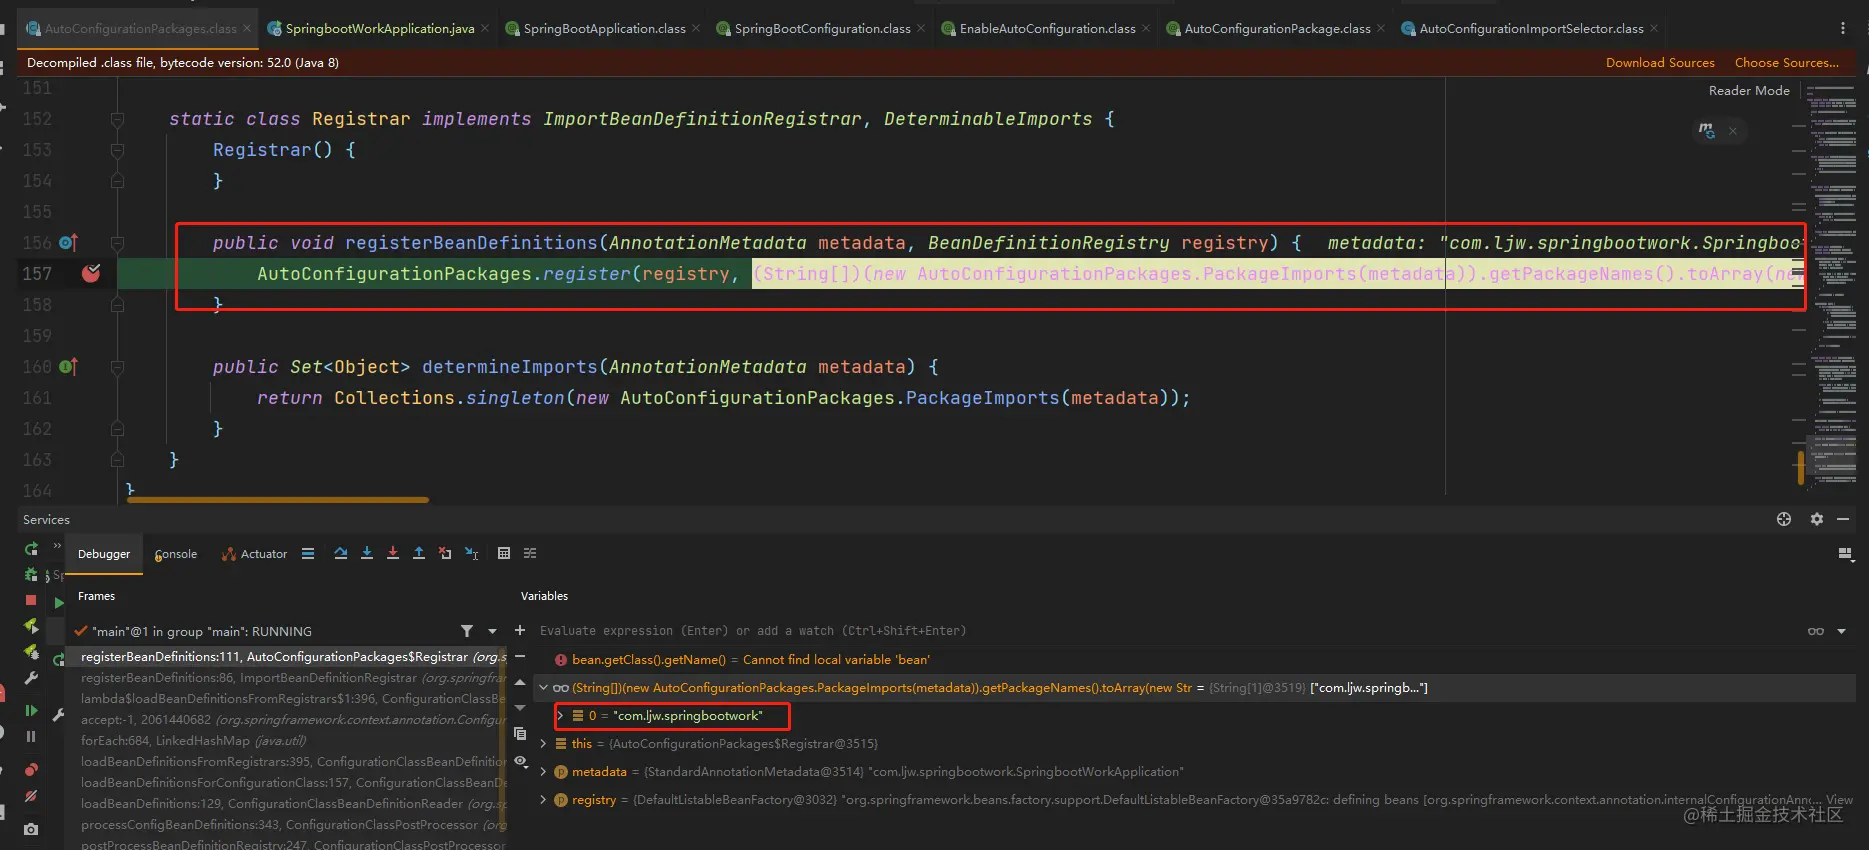Click the duplicate watch copy icon
1869x850 pixels.
tap(520, 734)
